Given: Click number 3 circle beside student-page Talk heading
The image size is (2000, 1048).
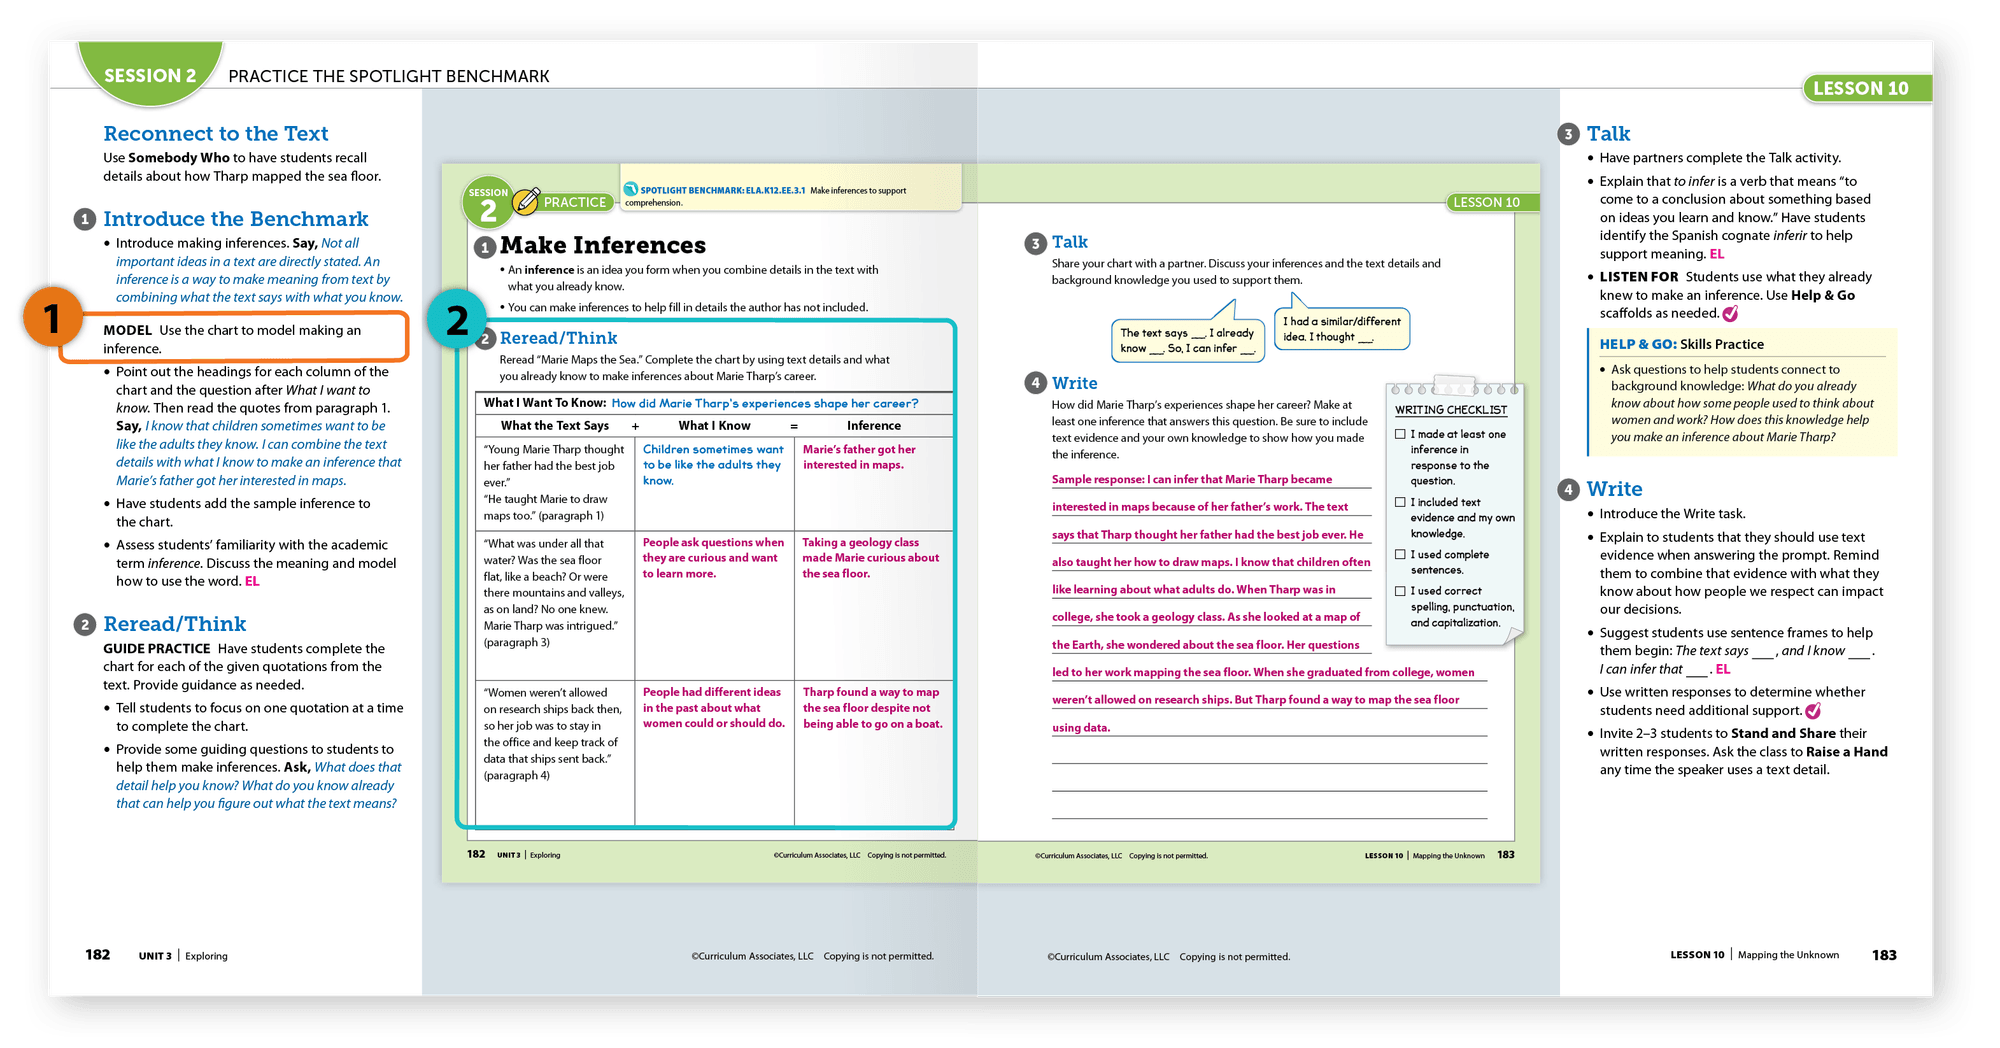Looking at the screenshot, I should click(x=1035, y=243).
